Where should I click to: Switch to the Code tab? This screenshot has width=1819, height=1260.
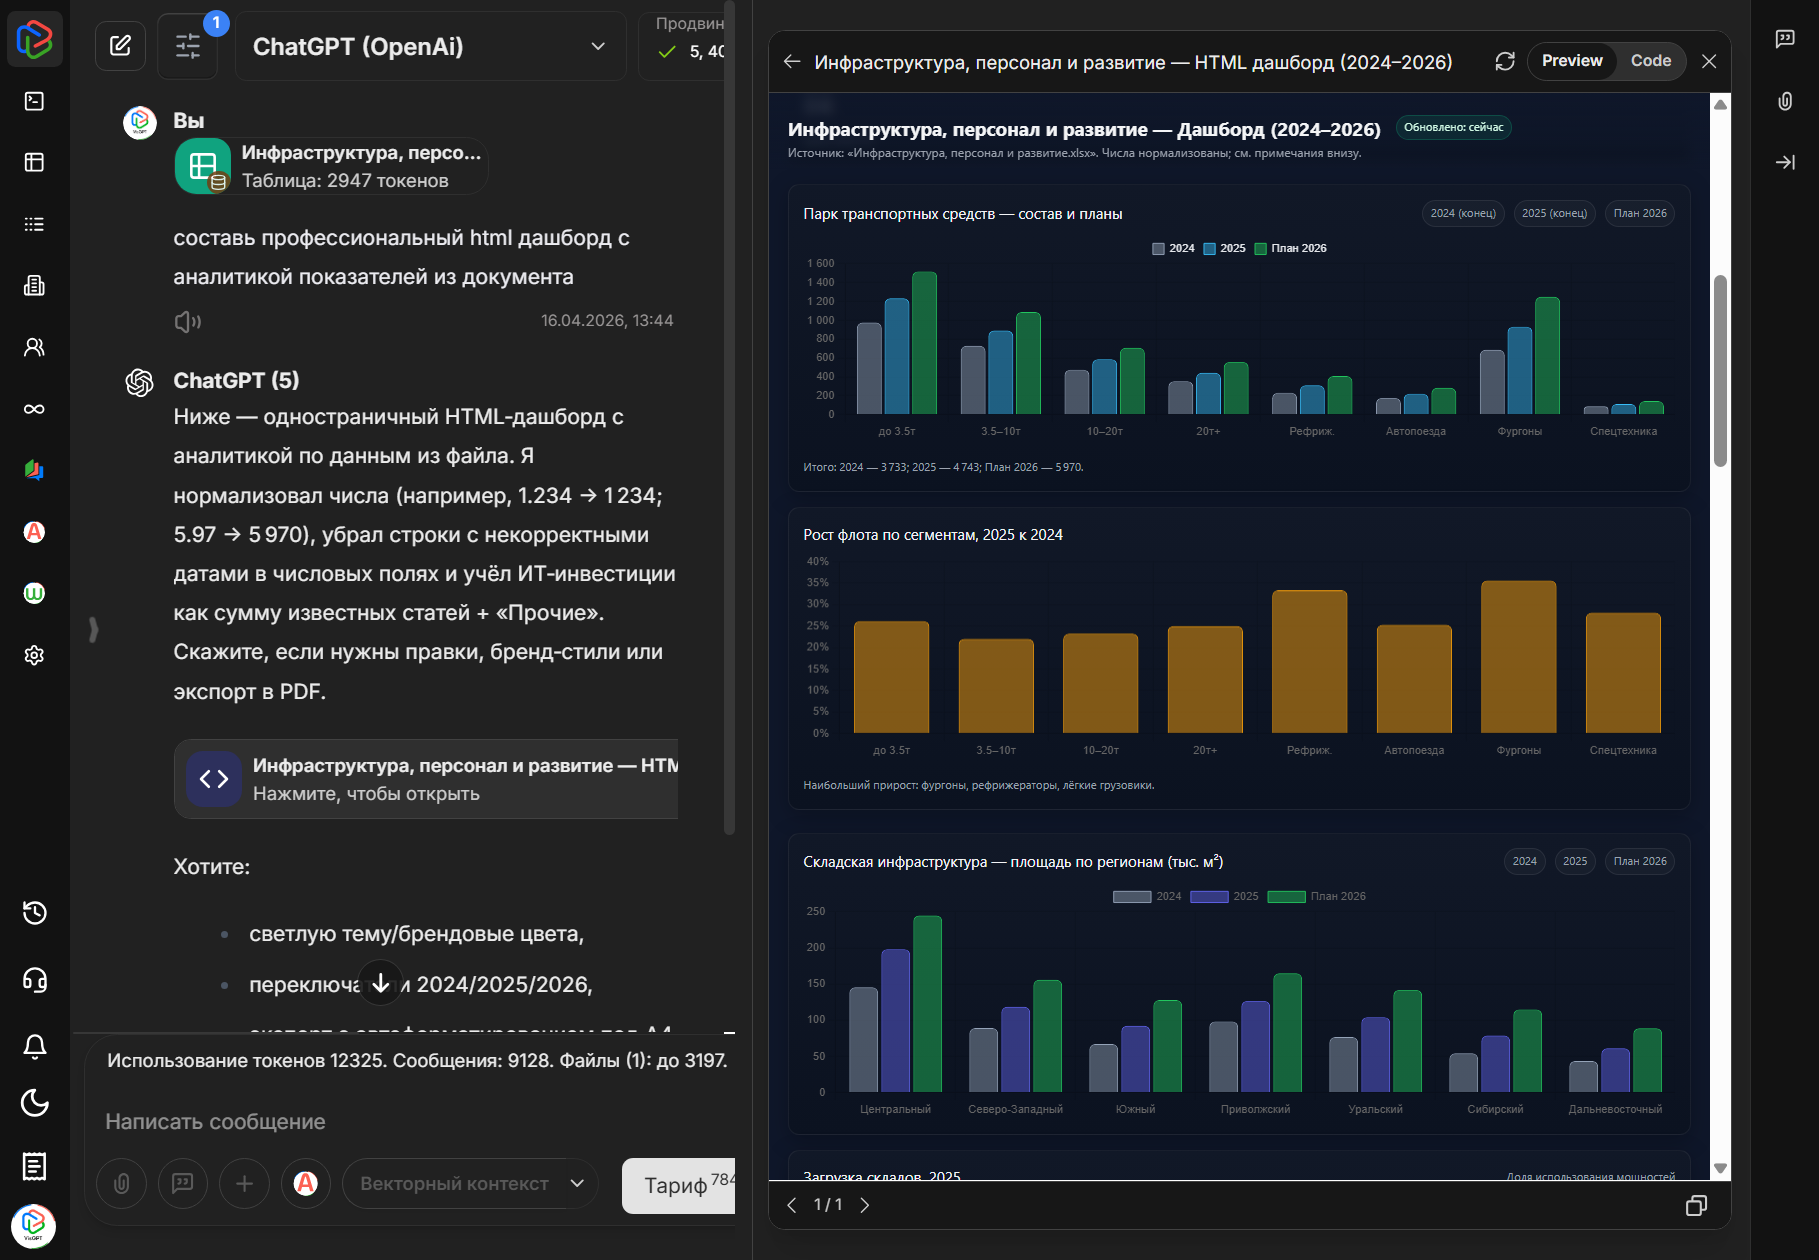click(x=1650, y=61)
